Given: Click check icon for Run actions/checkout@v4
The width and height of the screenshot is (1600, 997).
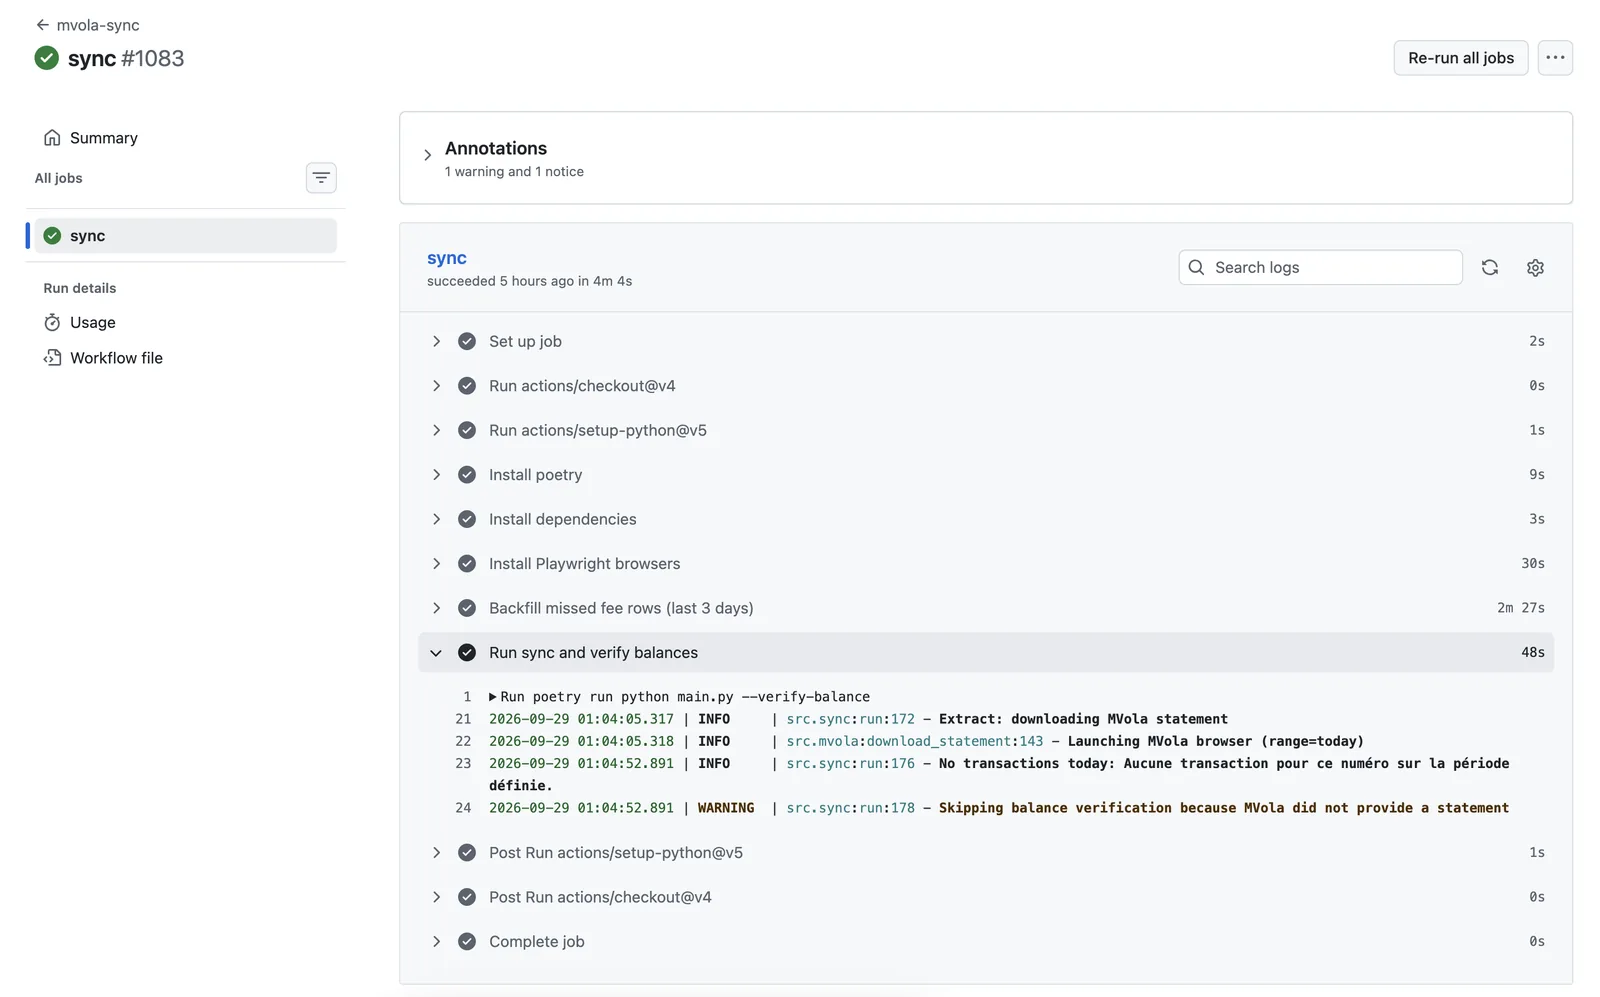Looking at the screenshot, I should coord(467,386).
